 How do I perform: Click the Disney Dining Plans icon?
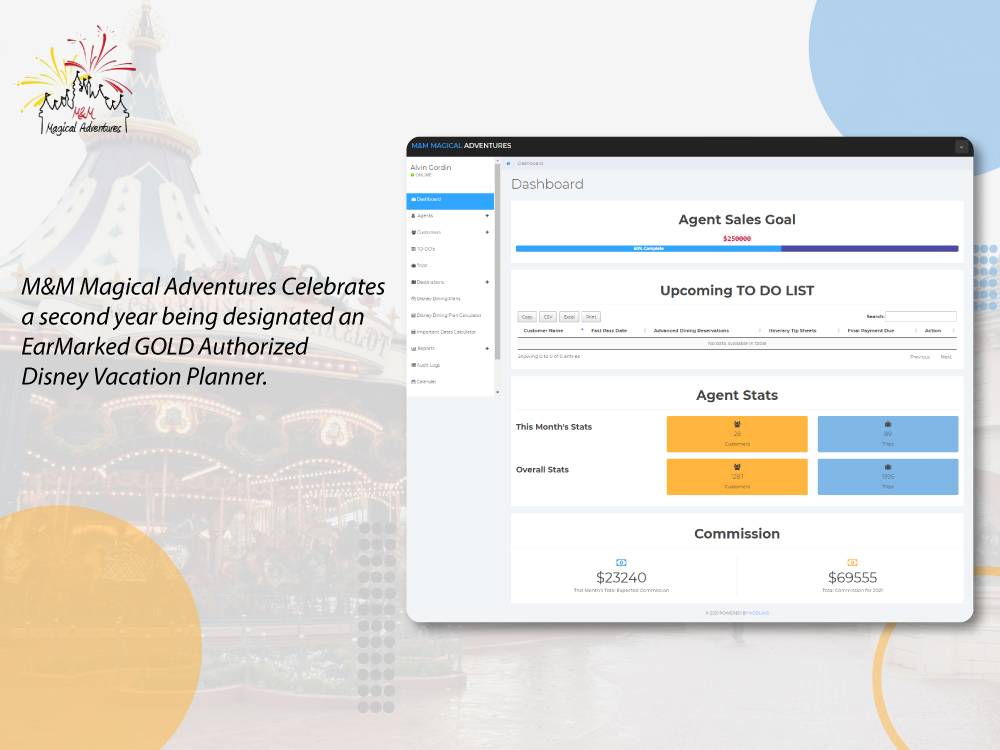point(413,298)
